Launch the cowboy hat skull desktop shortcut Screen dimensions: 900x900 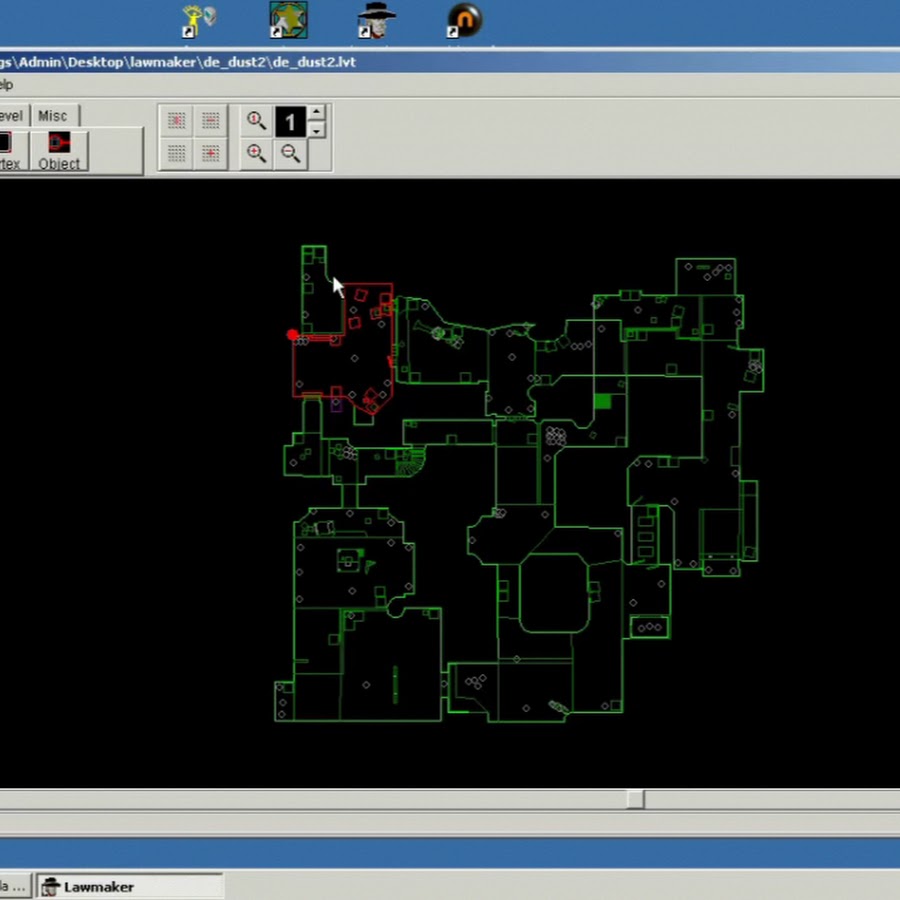[x=376, y=20]
